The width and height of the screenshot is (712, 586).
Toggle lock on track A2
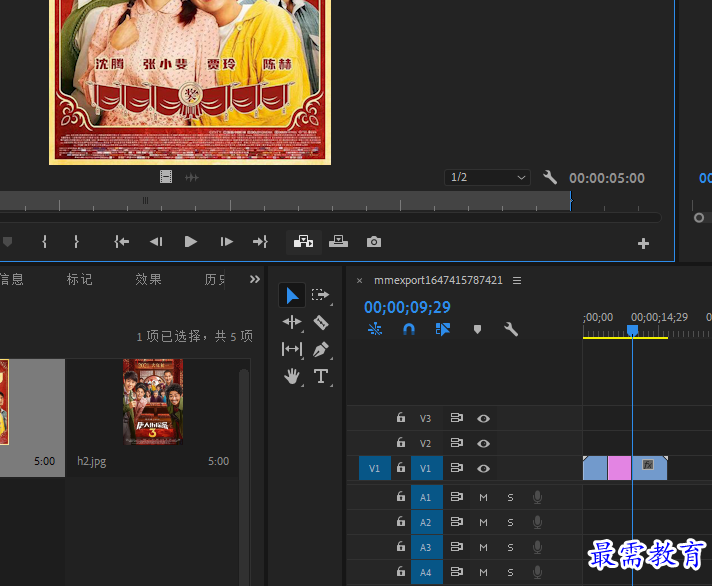[x=400, y=522]
